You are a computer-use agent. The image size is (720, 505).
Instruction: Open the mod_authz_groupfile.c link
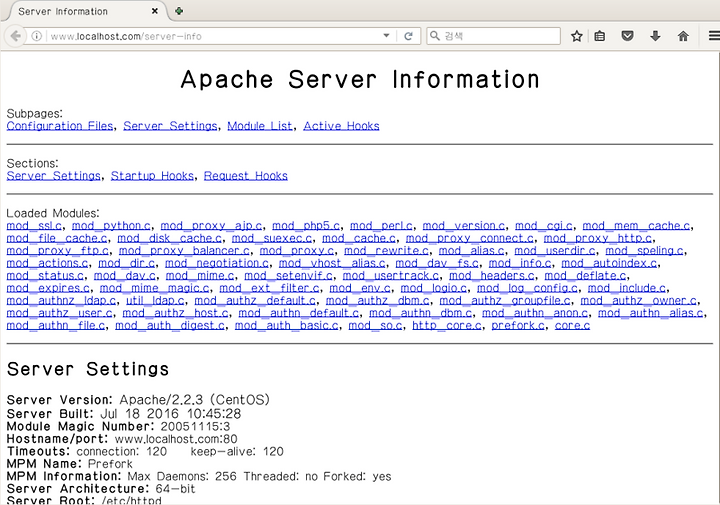pos(505,300)
